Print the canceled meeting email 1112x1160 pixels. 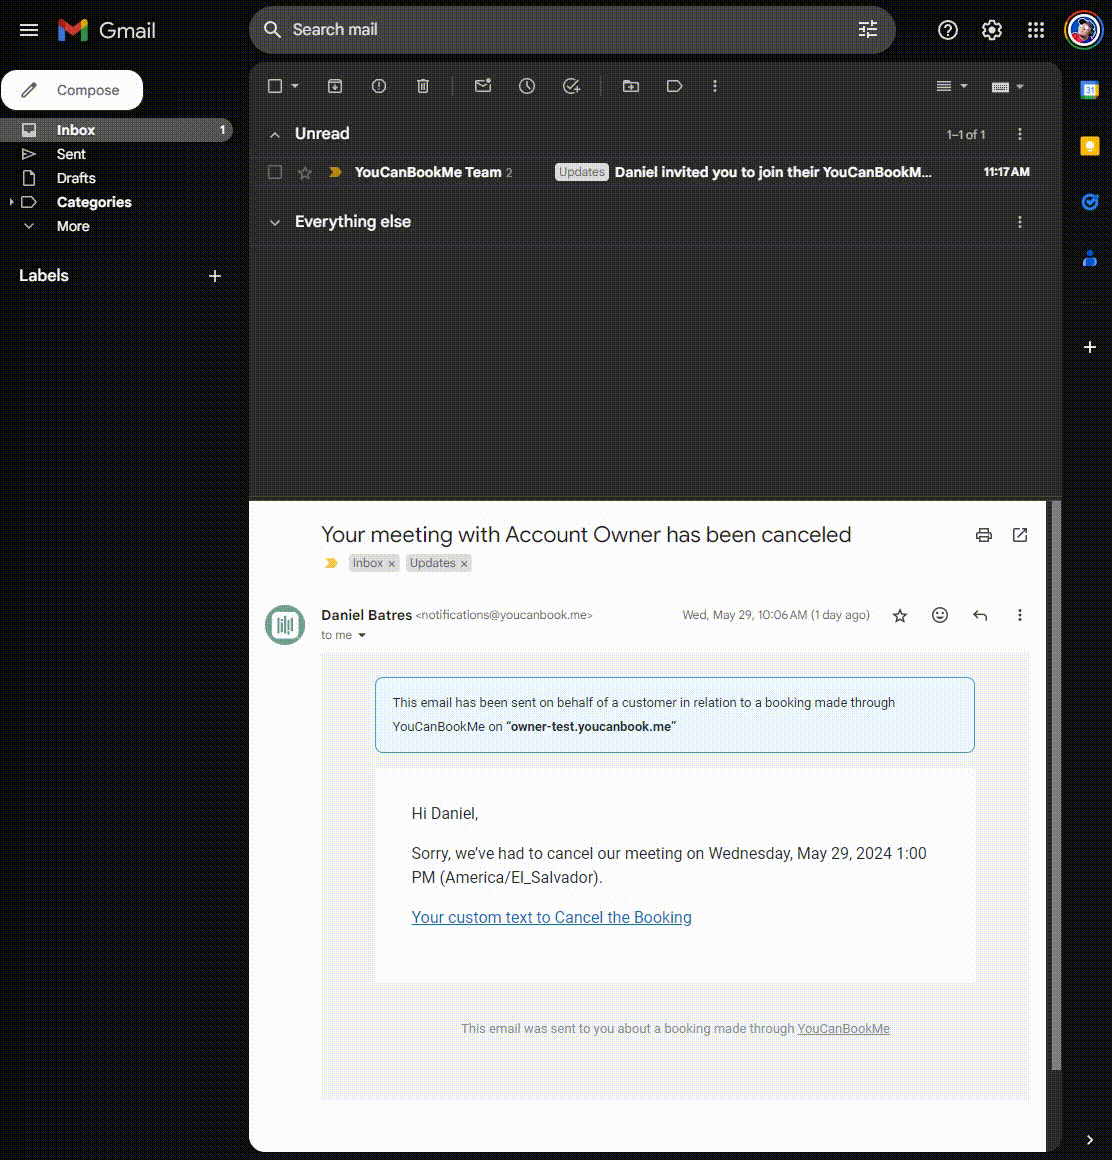tap(984, 535)
